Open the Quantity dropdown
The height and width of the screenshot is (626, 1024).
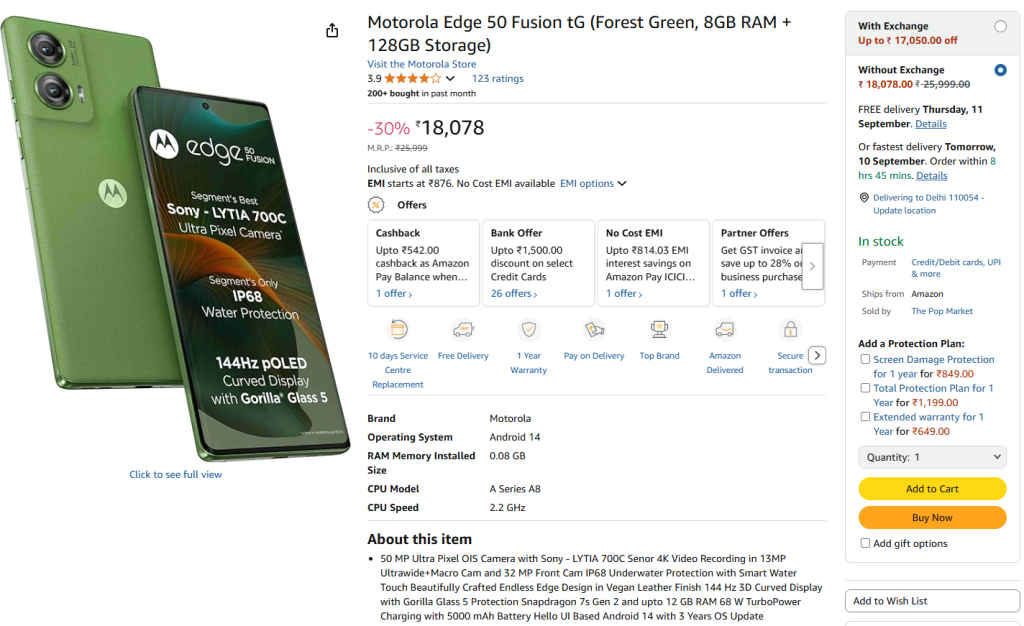pos(932,456)
